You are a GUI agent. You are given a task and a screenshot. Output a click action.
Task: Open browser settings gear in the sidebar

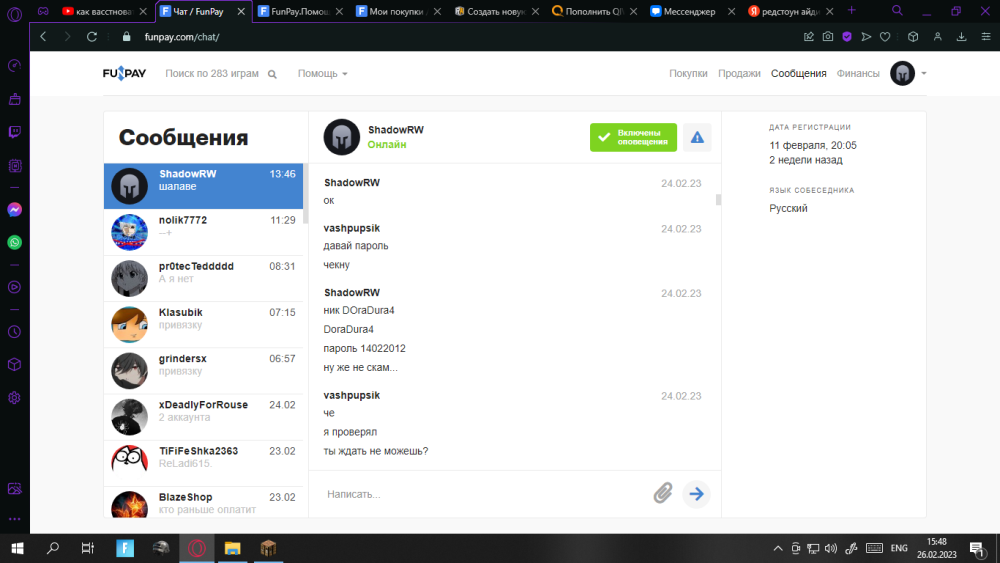[14, 398]
